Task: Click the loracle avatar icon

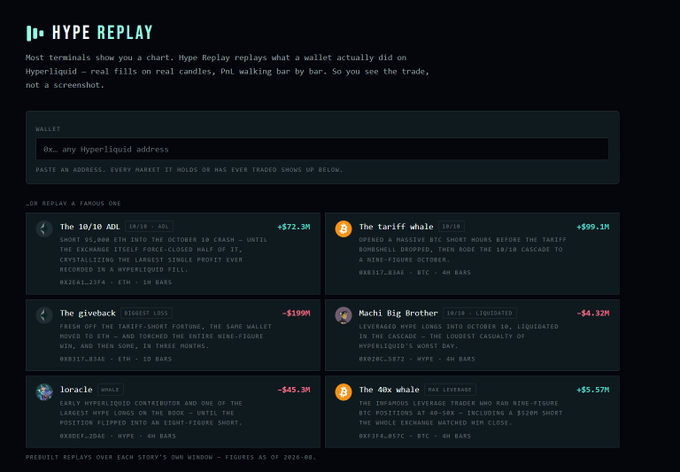Action: pyautogui.click(x=44, y=392)
